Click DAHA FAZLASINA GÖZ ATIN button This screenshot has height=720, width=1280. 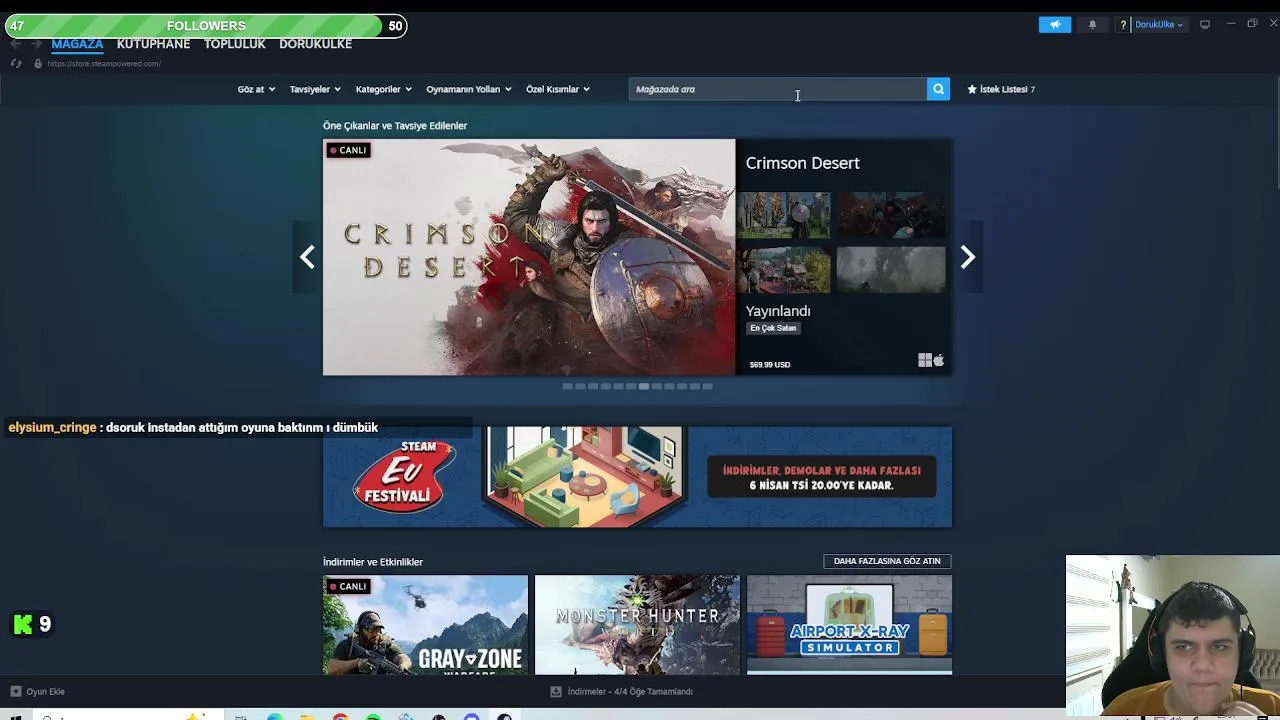tap(887, 561)
